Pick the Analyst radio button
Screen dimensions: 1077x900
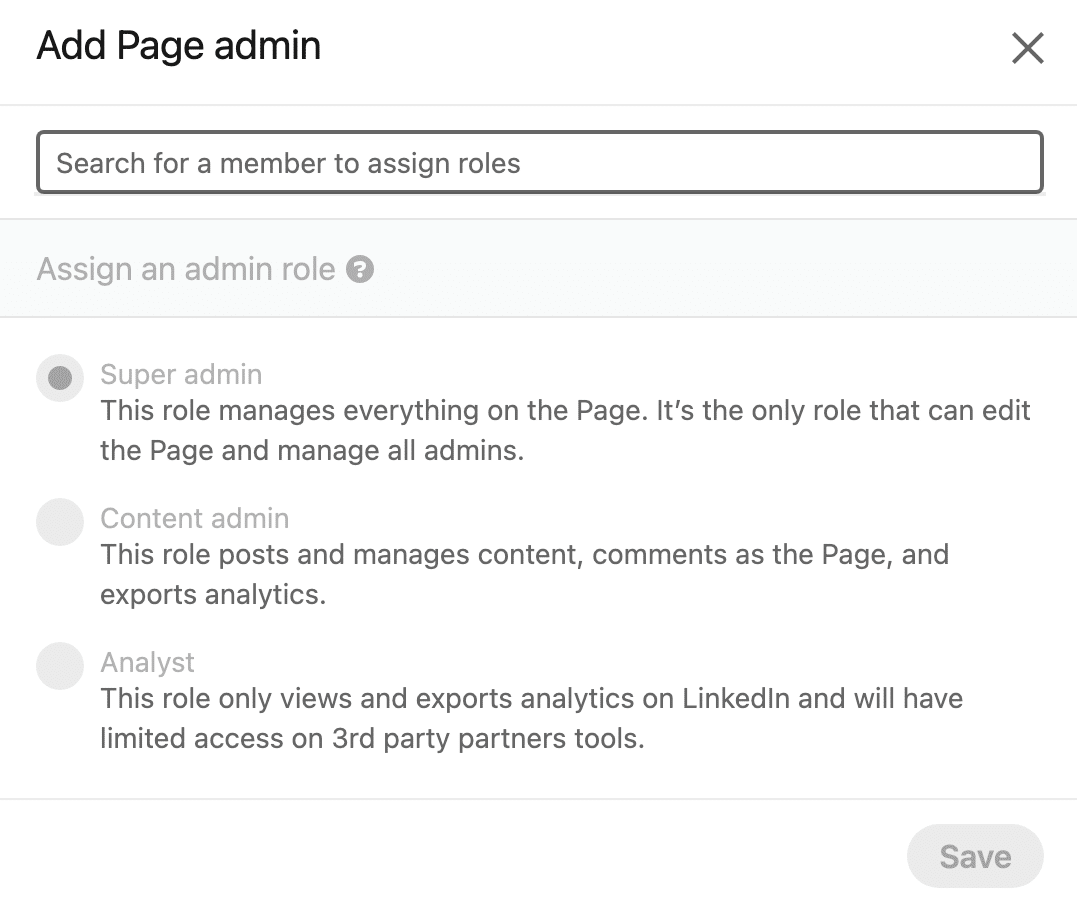tap(60, 666)
